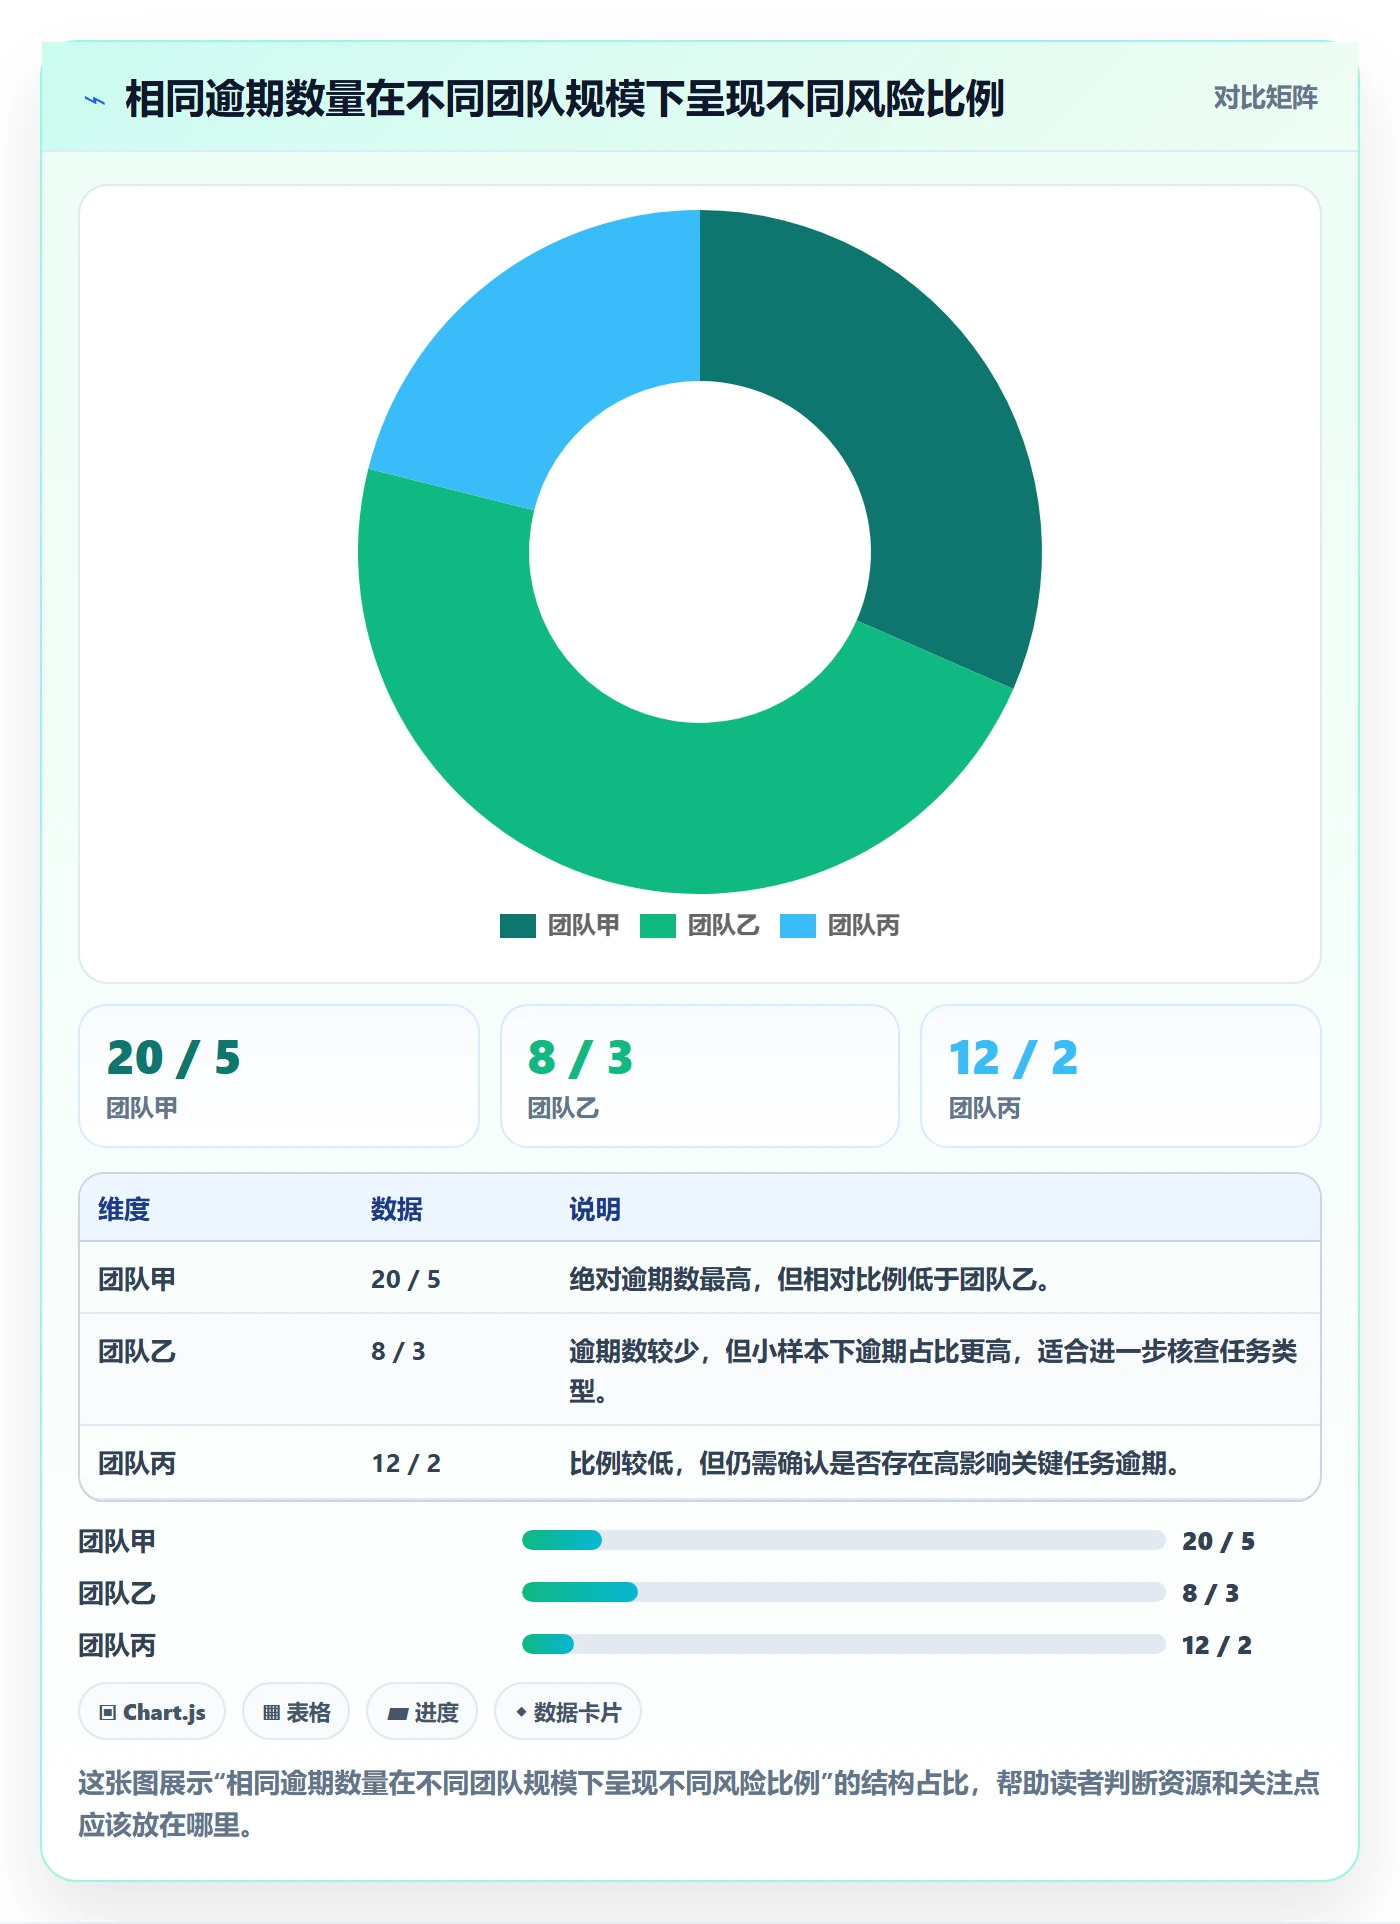Toggle 团队丙 legend entry in the chart
The width and height of the screenshot is (1400, 1924).
pos(840,926)
